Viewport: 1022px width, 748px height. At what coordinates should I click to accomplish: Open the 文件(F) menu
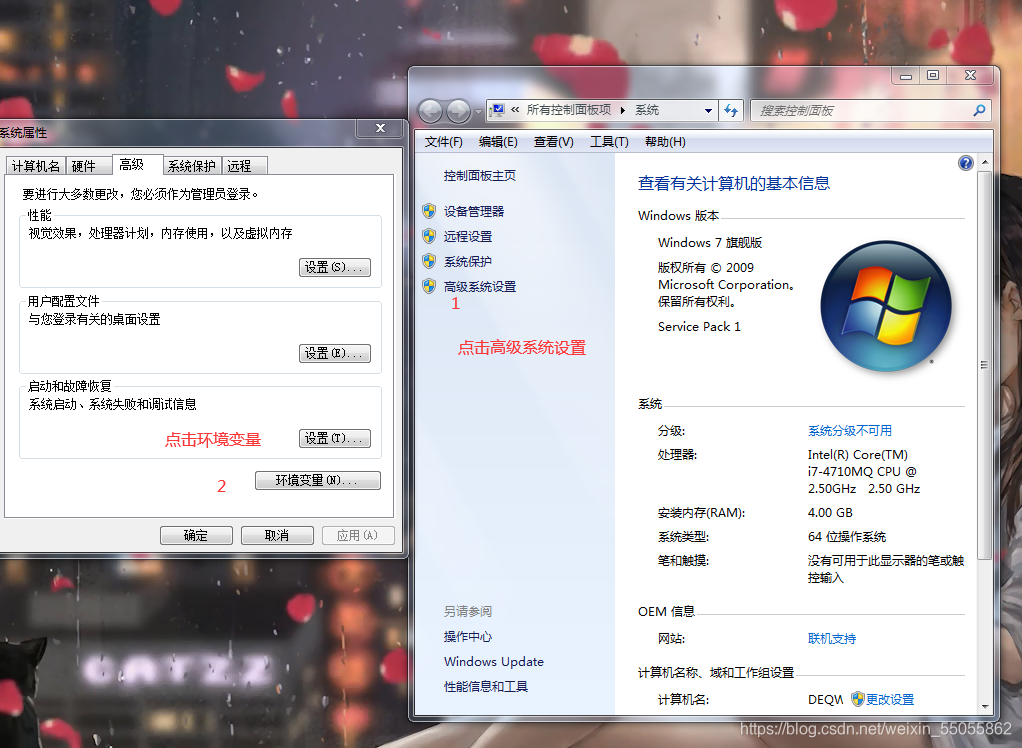click(443, 141)
